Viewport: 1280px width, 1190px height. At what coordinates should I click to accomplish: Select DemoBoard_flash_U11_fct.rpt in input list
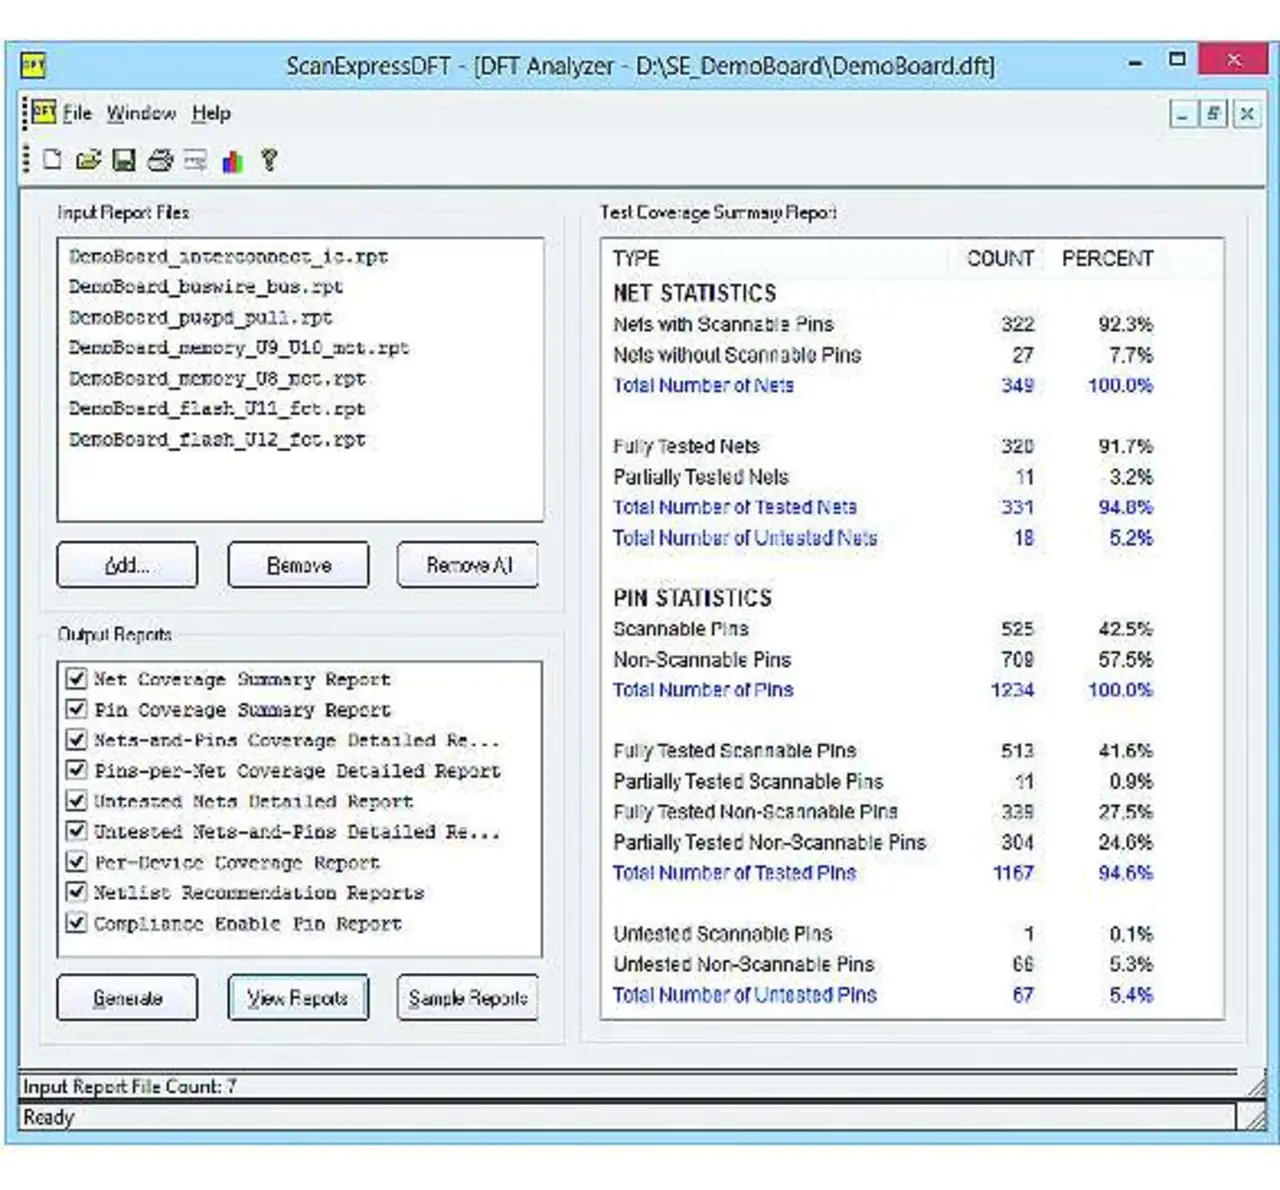(217, 409)
